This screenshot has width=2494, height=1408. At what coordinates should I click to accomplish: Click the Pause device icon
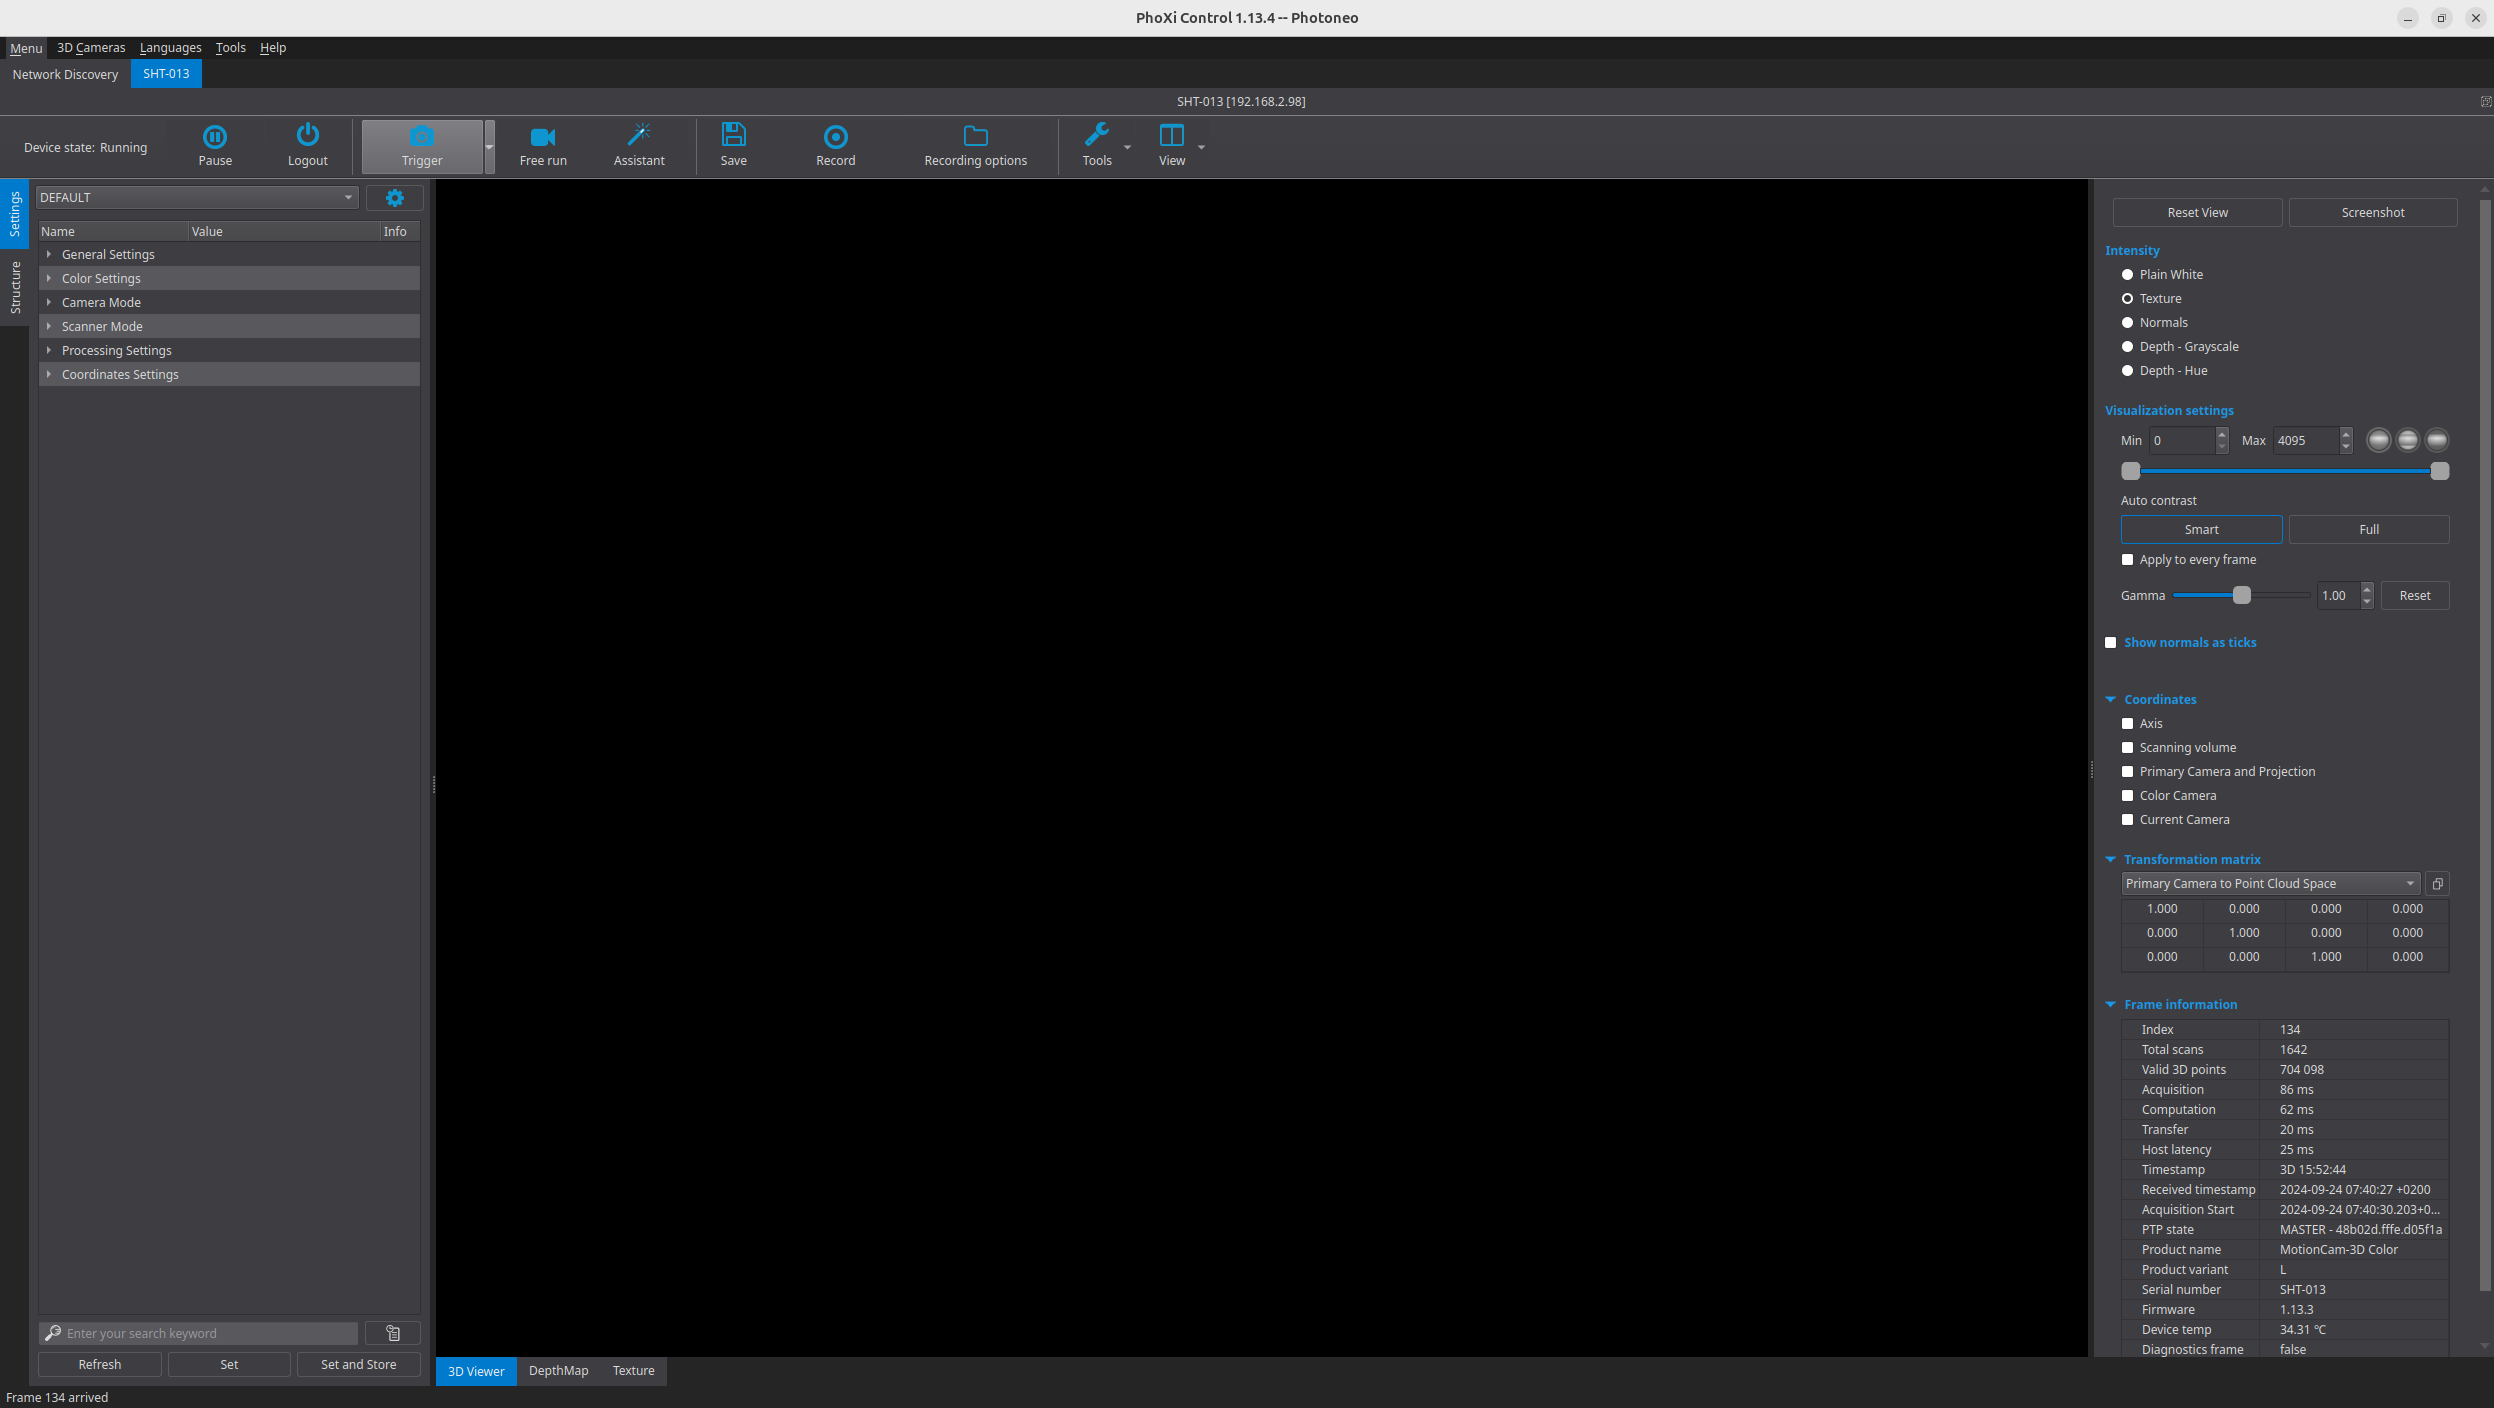pos(215,137)
